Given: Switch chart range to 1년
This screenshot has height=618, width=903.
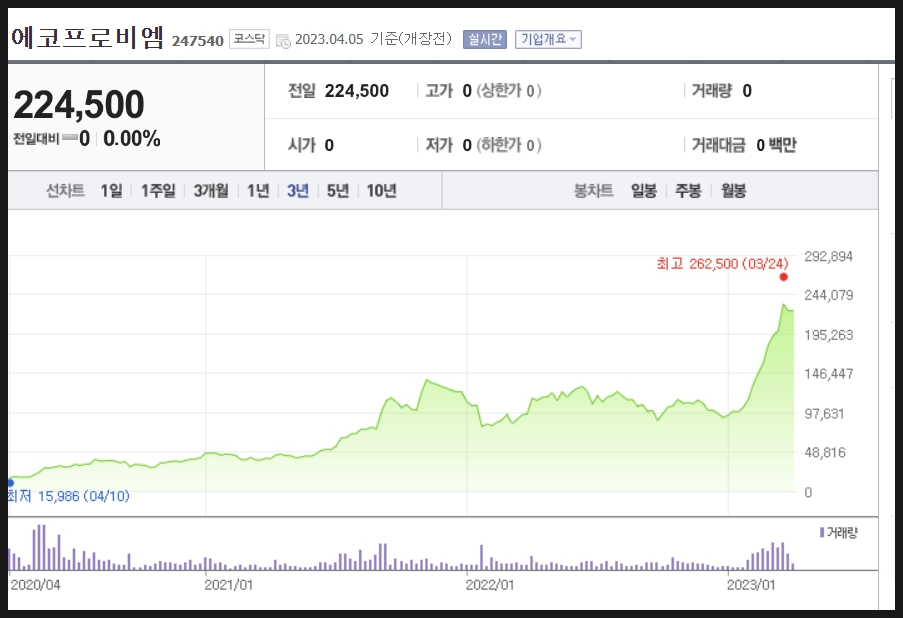Looking at the screenshot, I should [258, 191].
